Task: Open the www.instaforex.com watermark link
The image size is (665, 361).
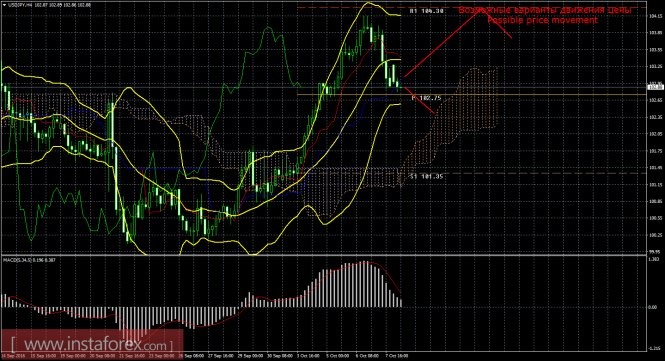Action: coord(92,344)
